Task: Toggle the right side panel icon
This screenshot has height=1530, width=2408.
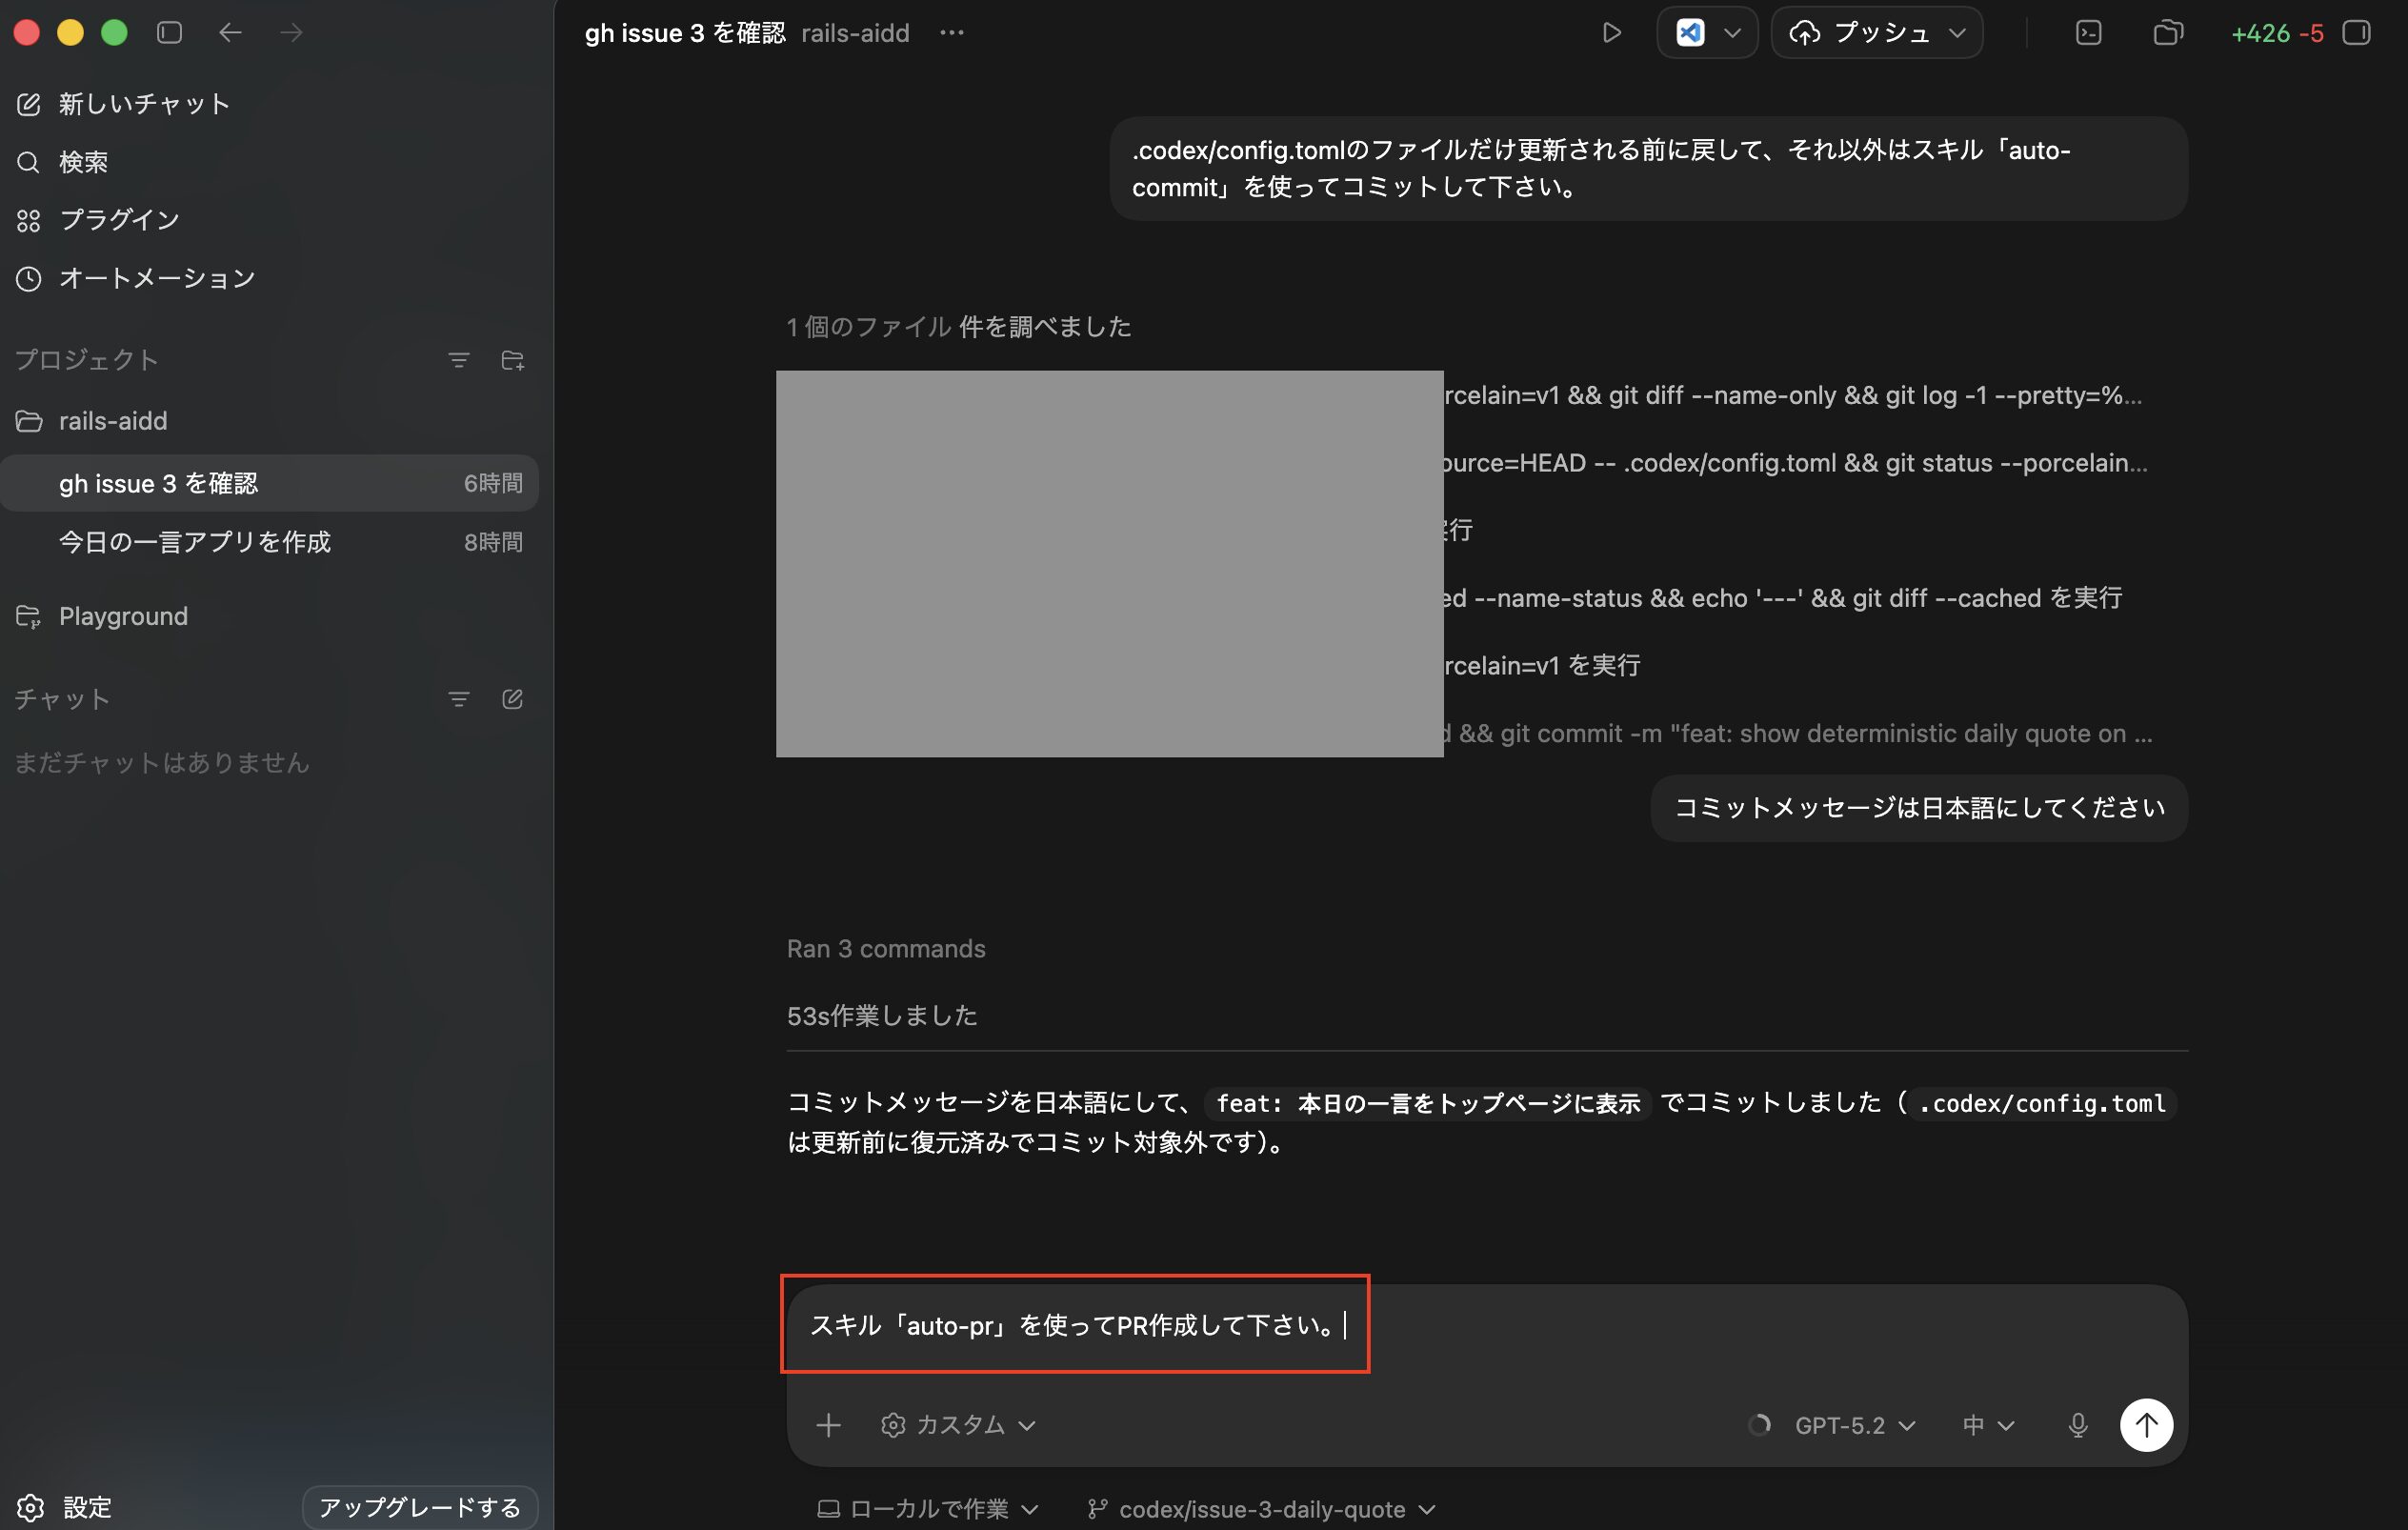Action: tap(2356, 33)
